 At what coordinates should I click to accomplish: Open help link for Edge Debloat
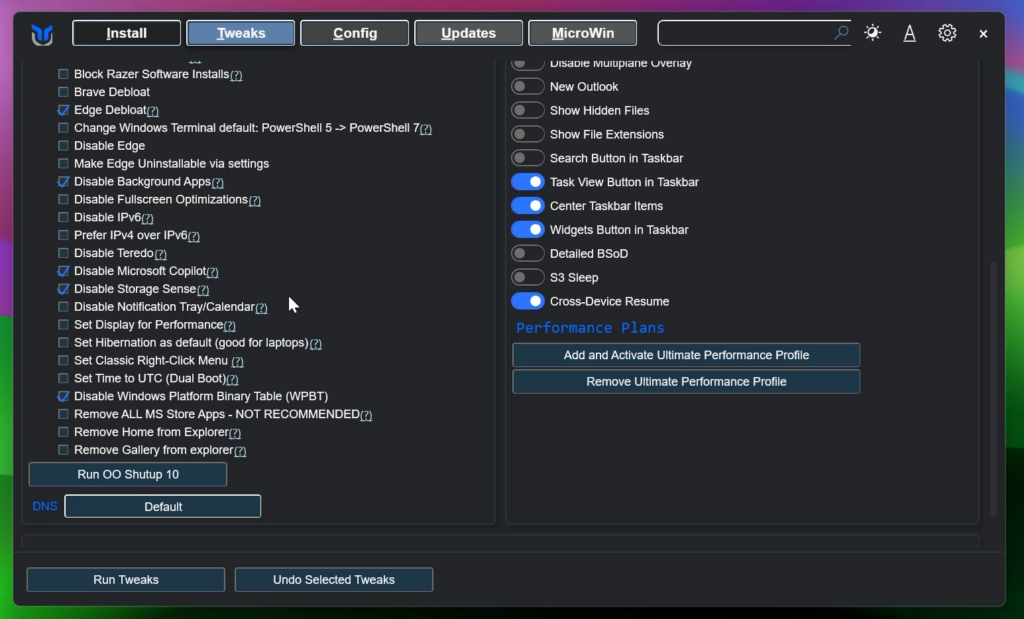153,111
